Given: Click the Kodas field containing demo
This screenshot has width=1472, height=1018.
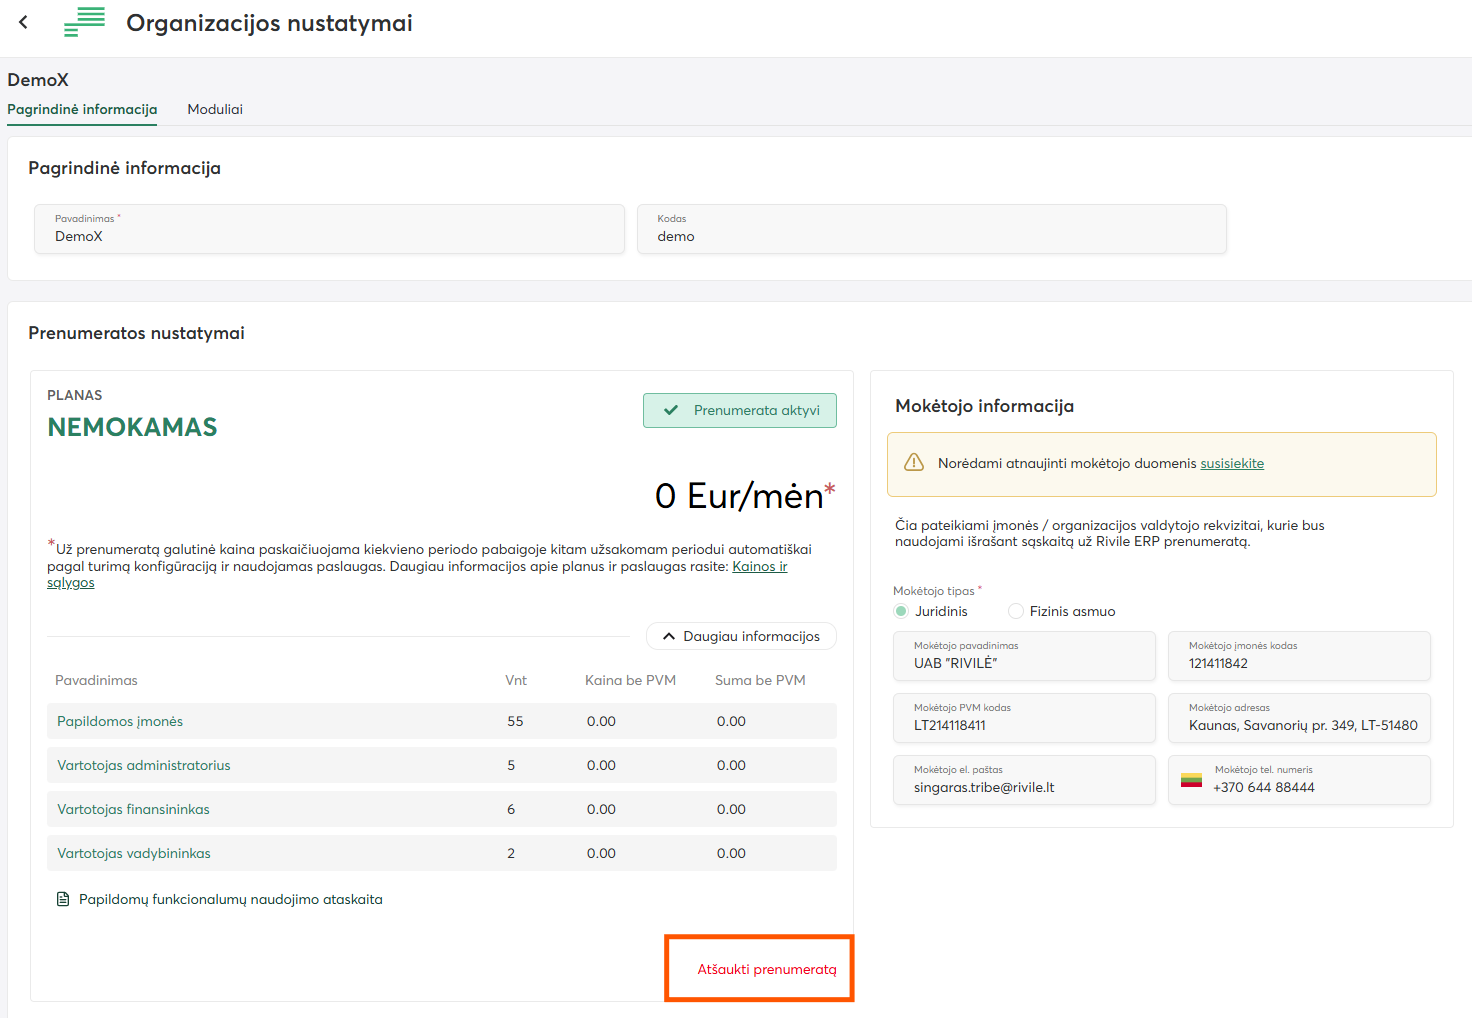Looking at the screenshot, I should pos(931,230).
